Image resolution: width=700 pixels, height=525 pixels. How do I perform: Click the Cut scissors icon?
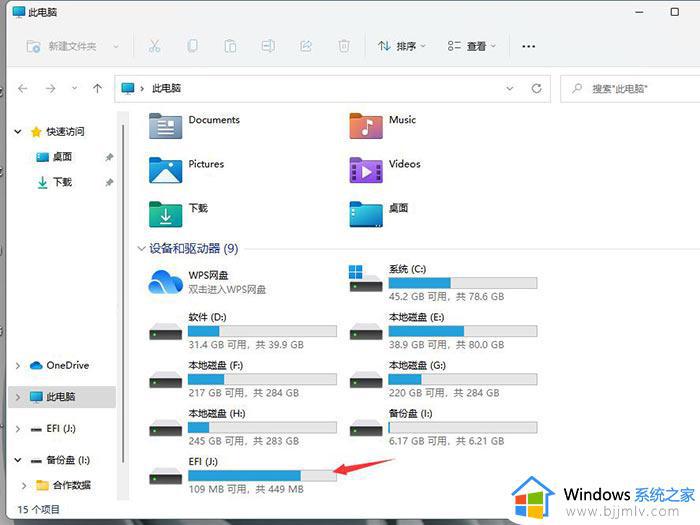pos(154,46)
